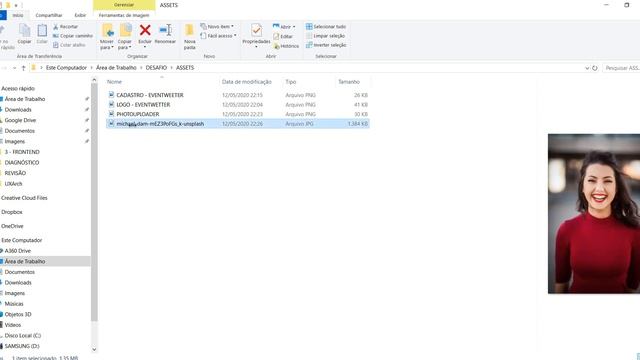Click Inverter seleção command
The image size is (640, 360).
pyautogui.click(x=326, y=45)
